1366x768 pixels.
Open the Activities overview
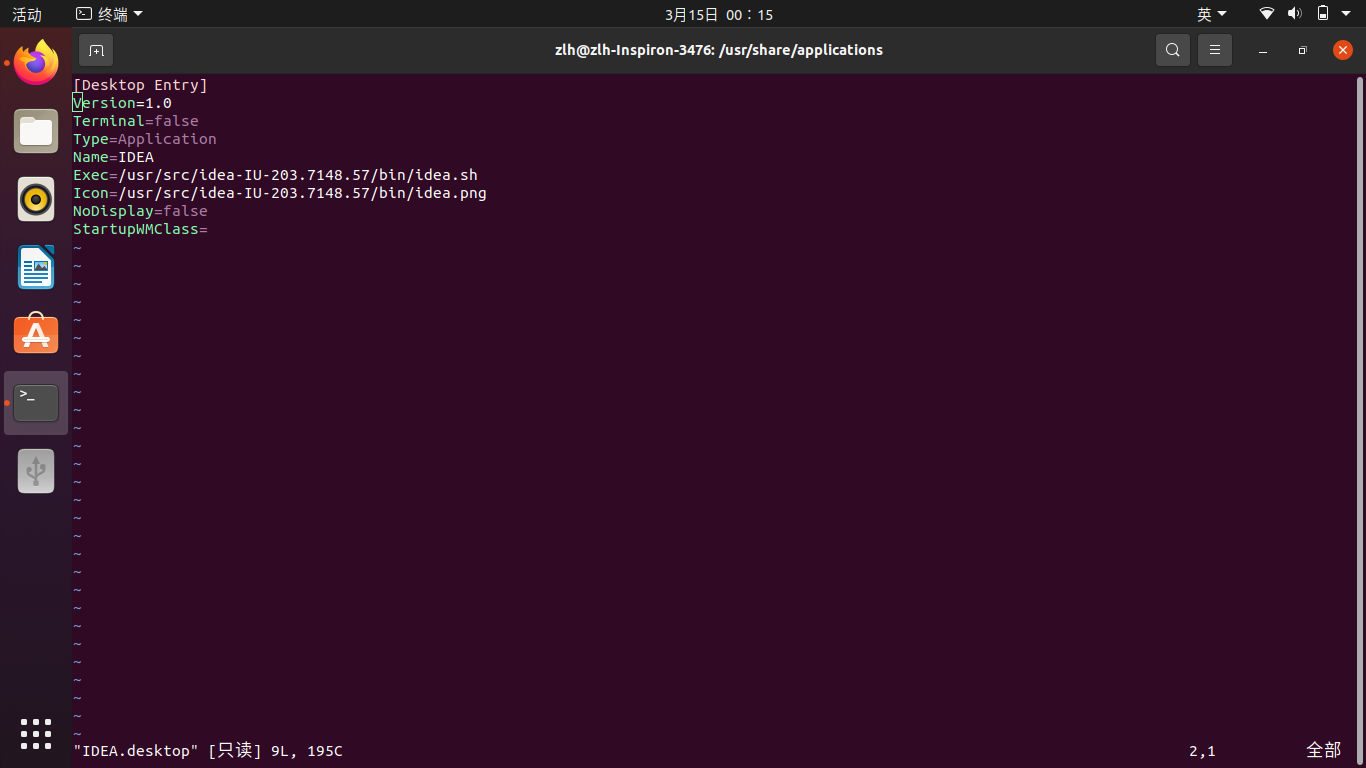[27, 14]
